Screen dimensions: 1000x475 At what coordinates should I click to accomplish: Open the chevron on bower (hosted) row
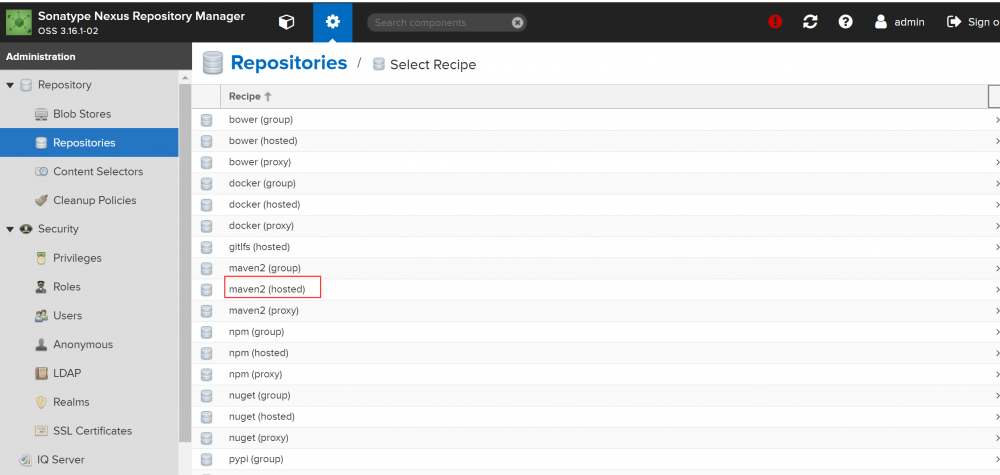tap(996, 141)
